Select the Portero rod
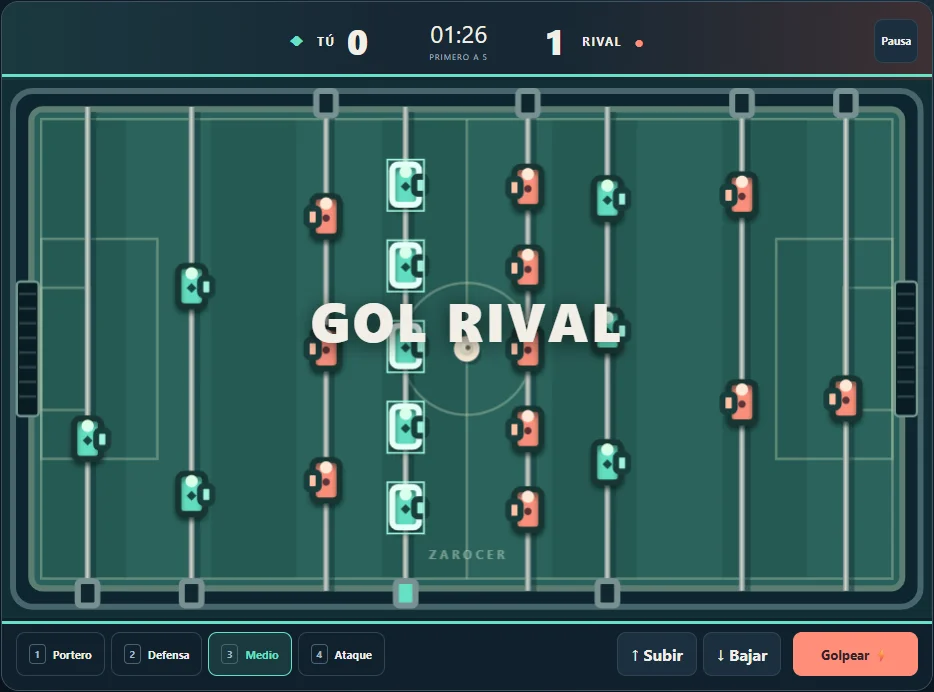Screen dimensions: 934x692 coord(61,654)
